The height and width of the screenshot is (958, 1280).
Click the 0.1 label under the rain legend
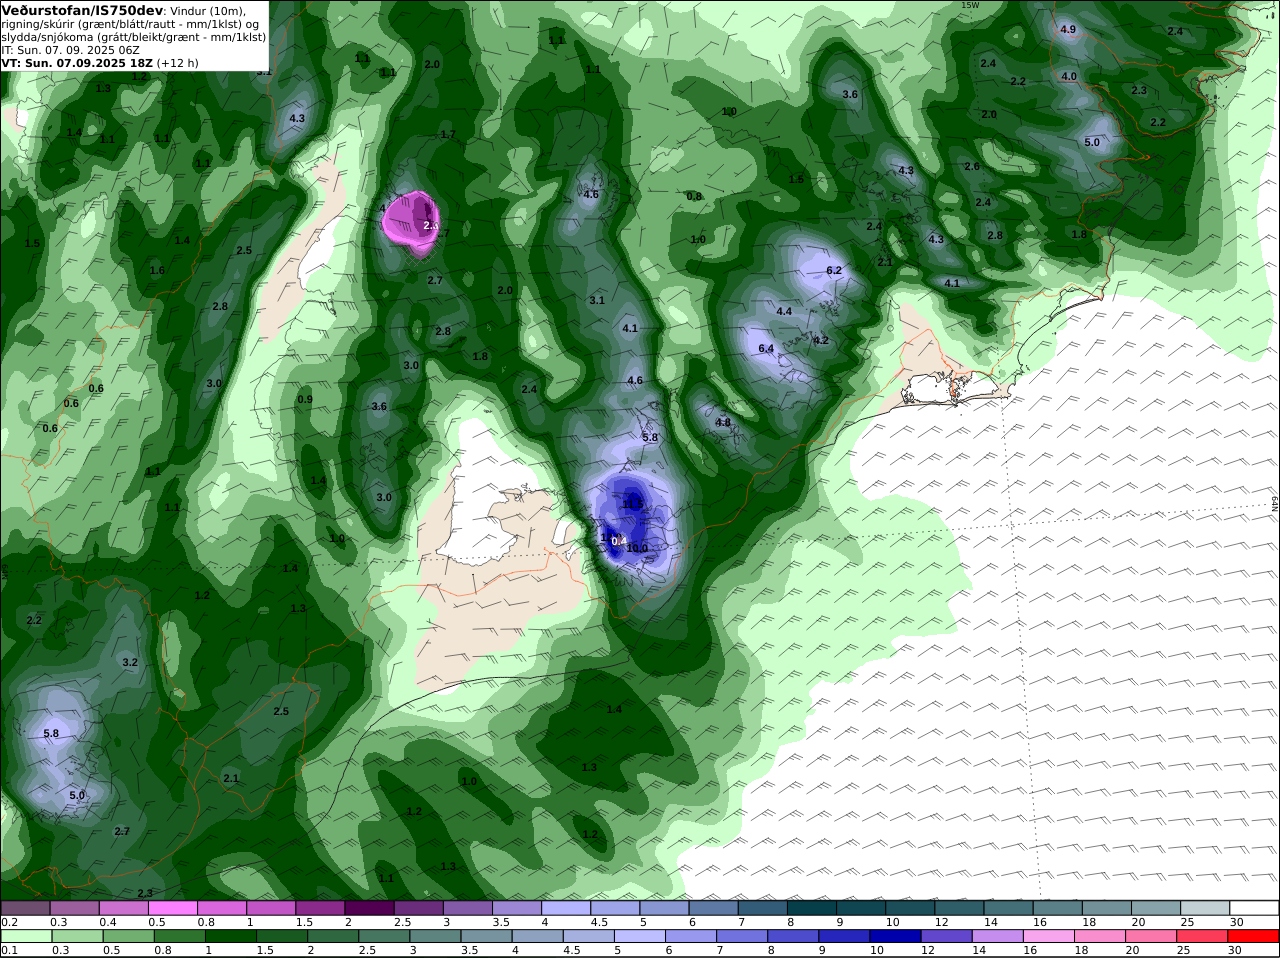[x=9, y=951]
